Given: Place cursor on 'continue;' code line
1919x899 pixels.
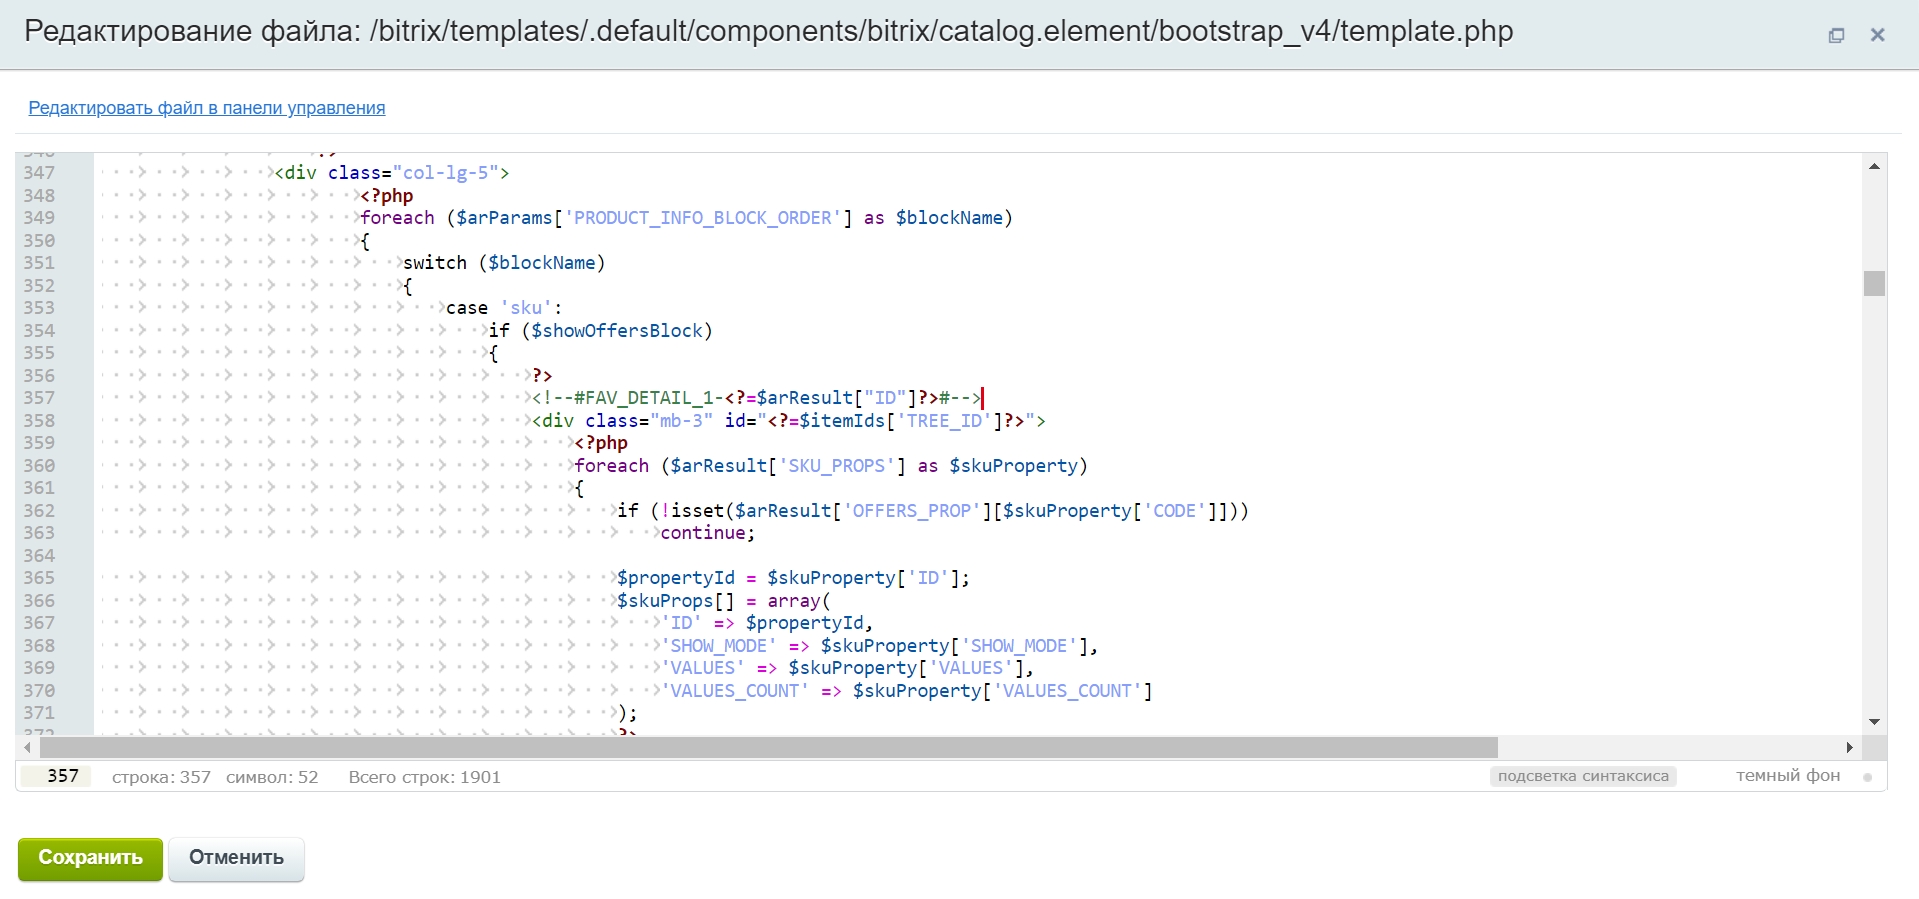Looking at the screenshot, I should (707, 533).
